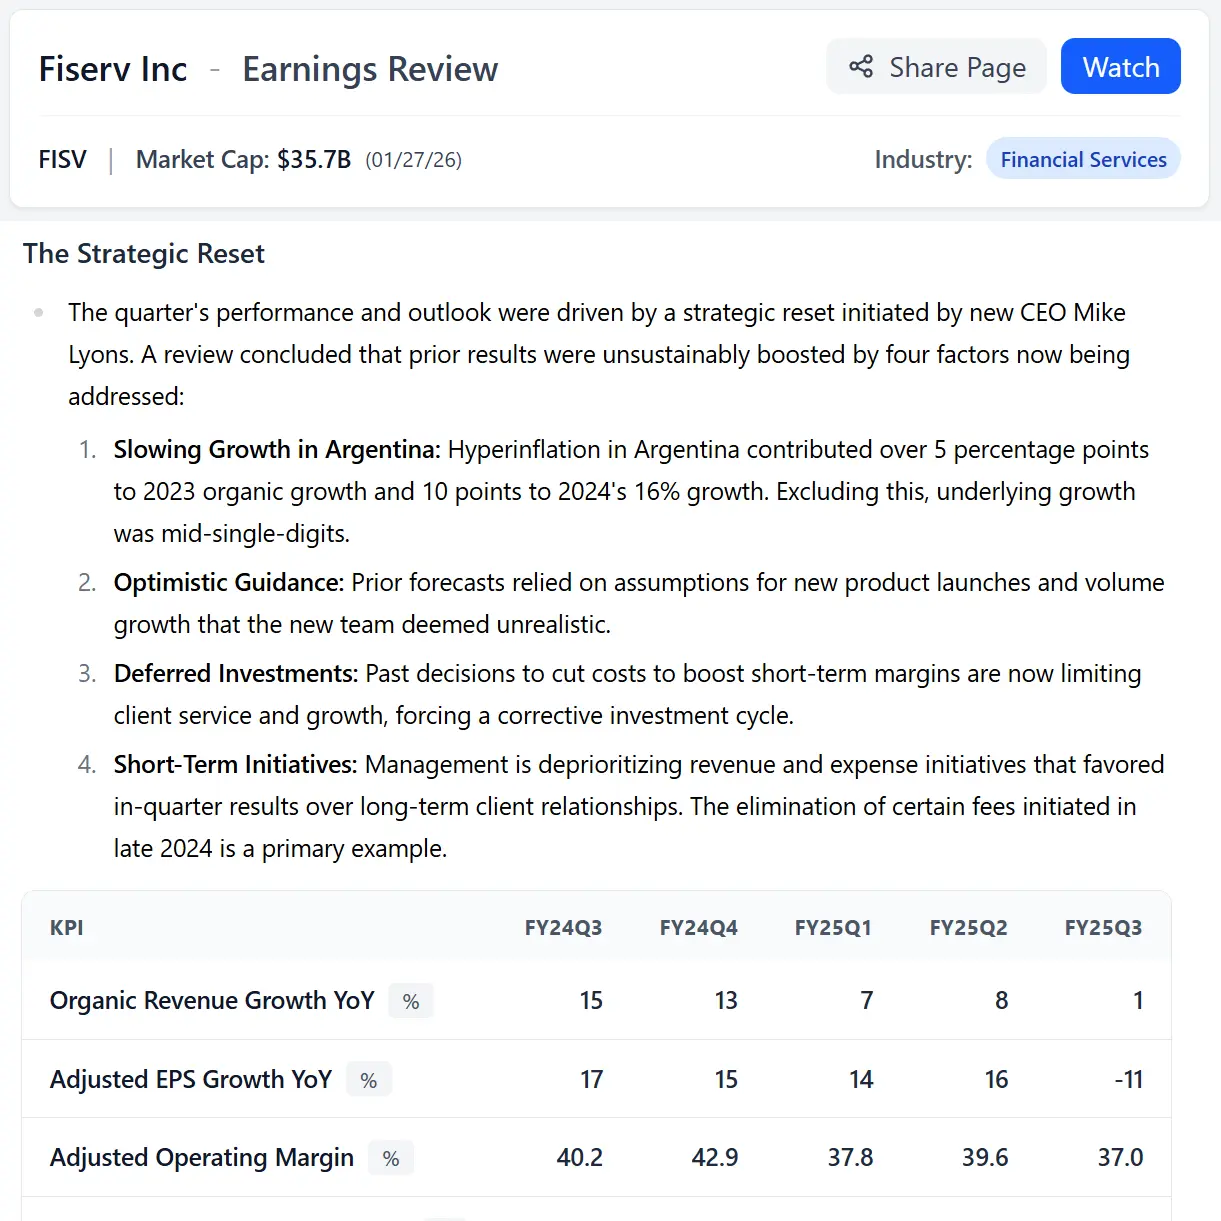The image size is (1221, 1221).
Task: Click the % unit badge beside Adjusted EPS Growth YoY
Action: tap(368, 1079)
